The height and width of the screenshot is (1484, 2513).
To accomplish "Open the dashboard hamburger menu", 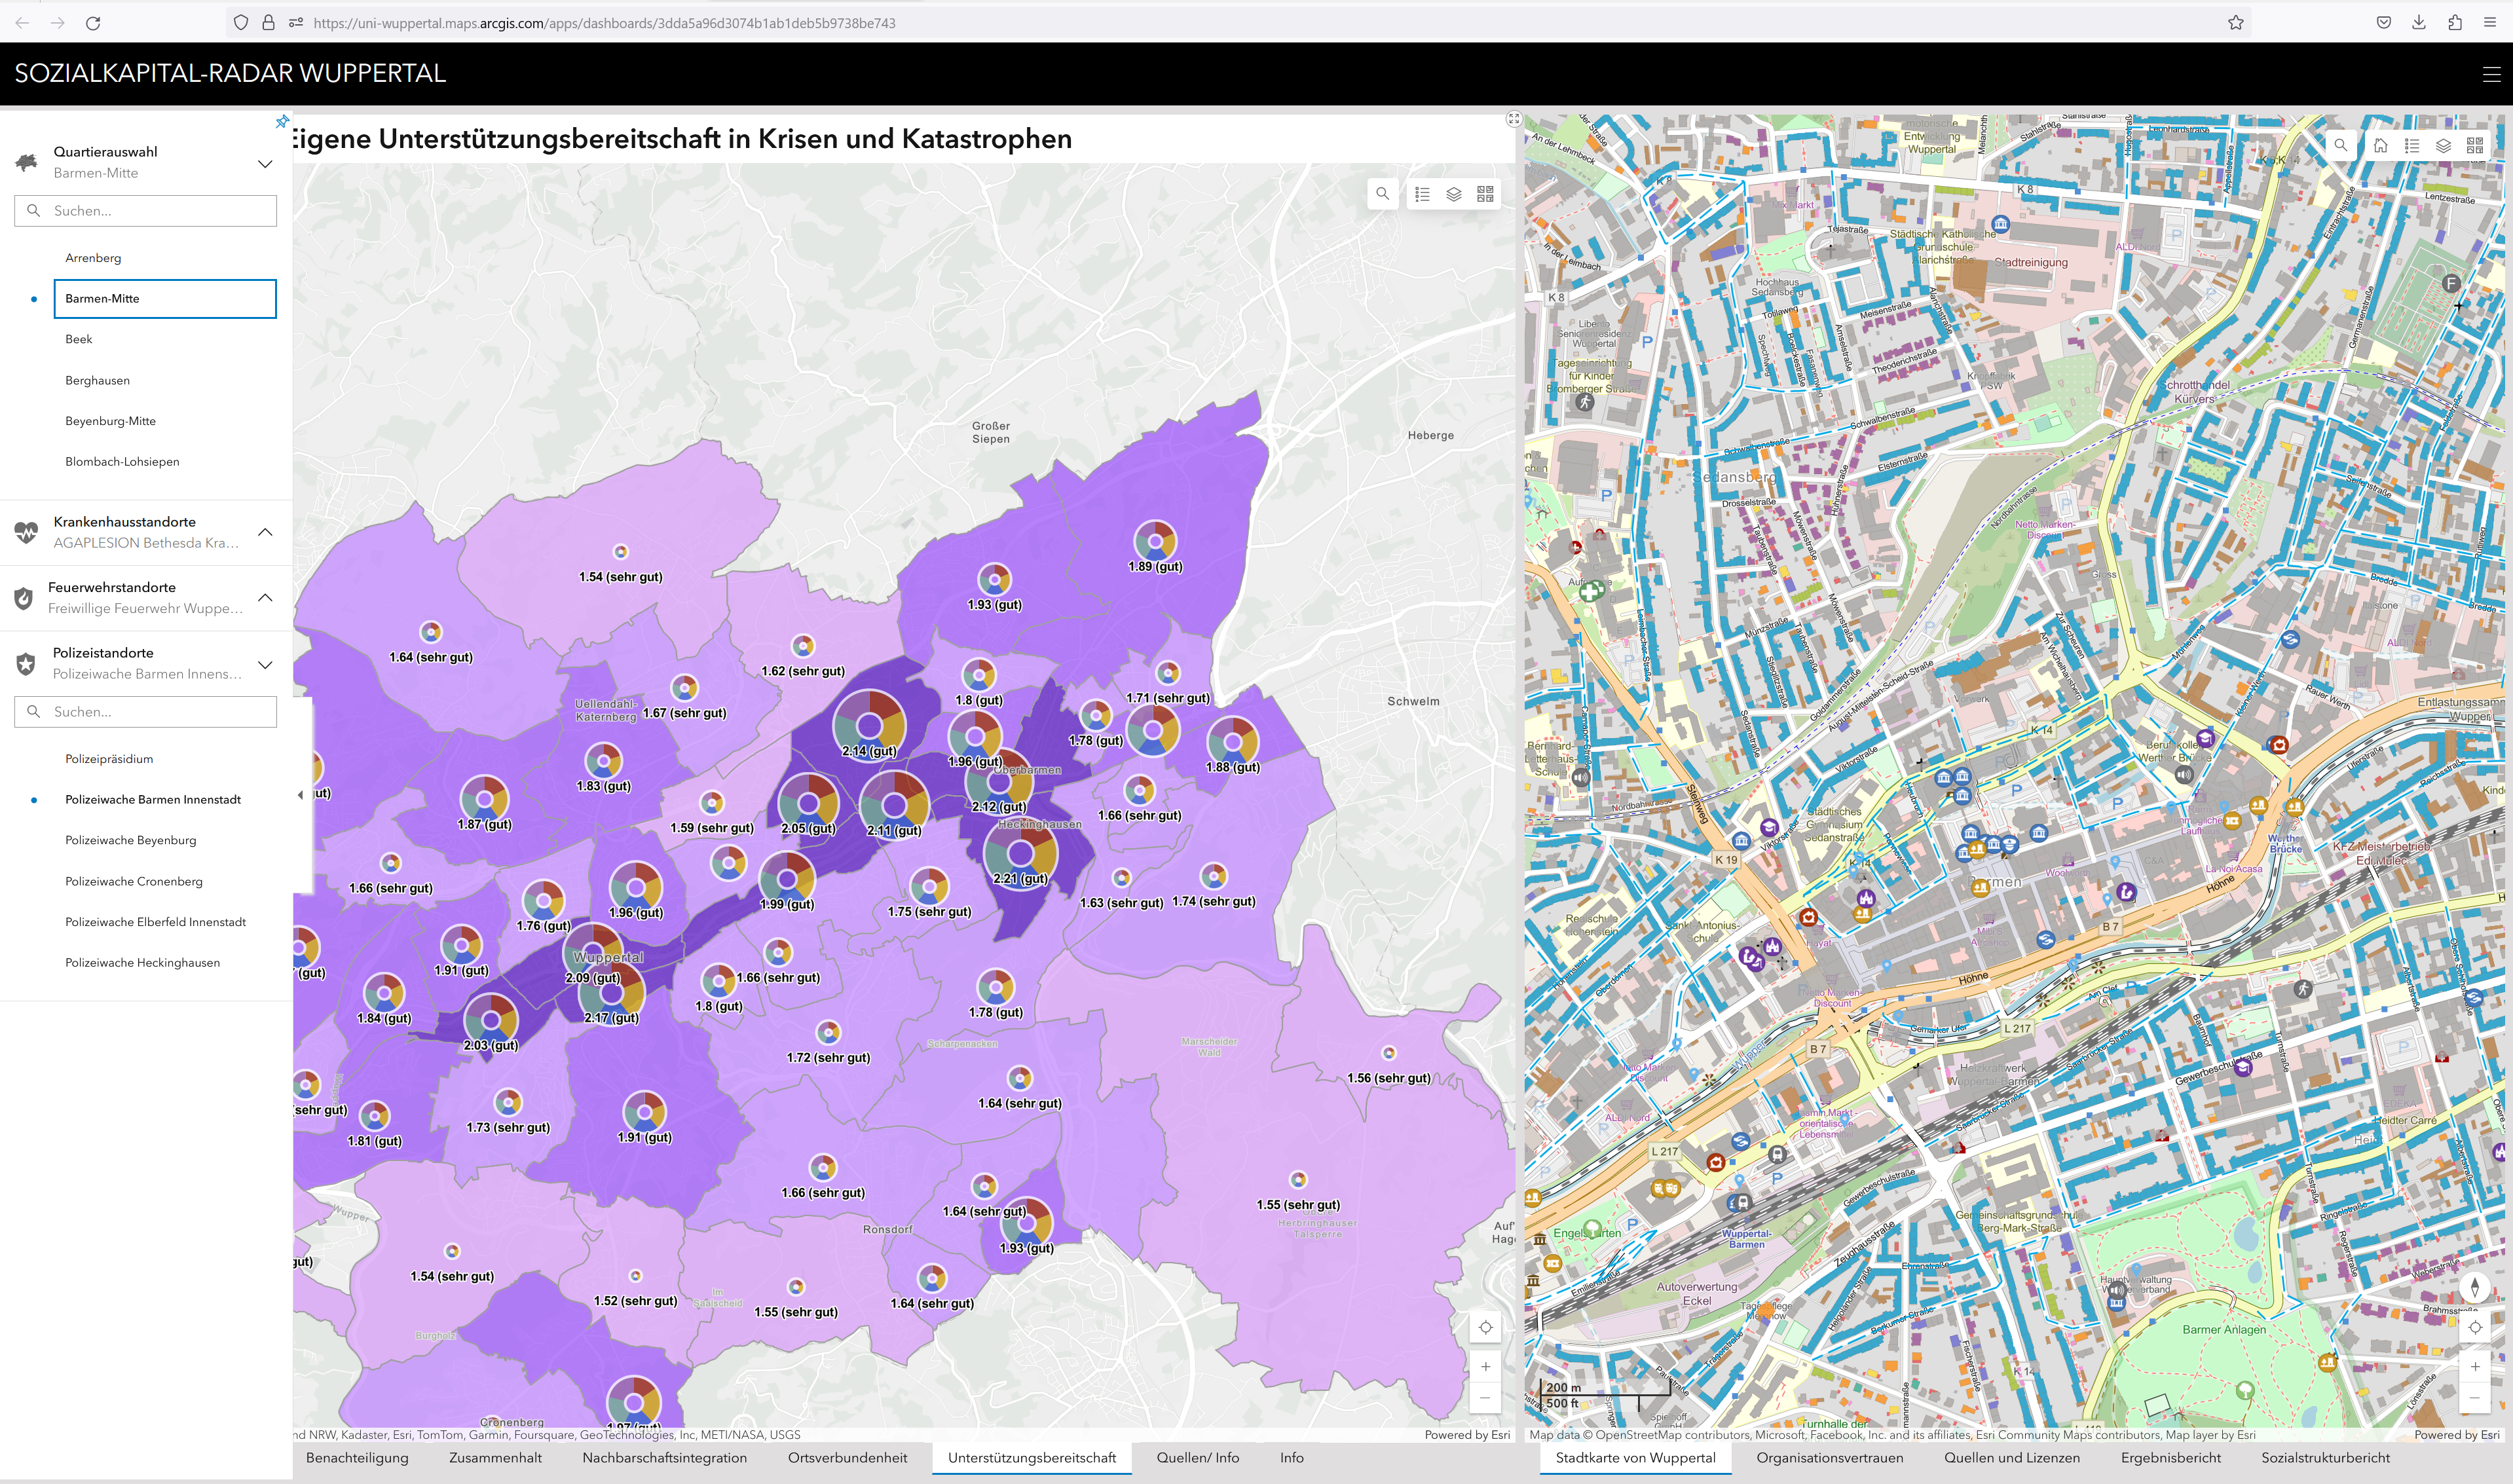I will [x=2491, y=74].
